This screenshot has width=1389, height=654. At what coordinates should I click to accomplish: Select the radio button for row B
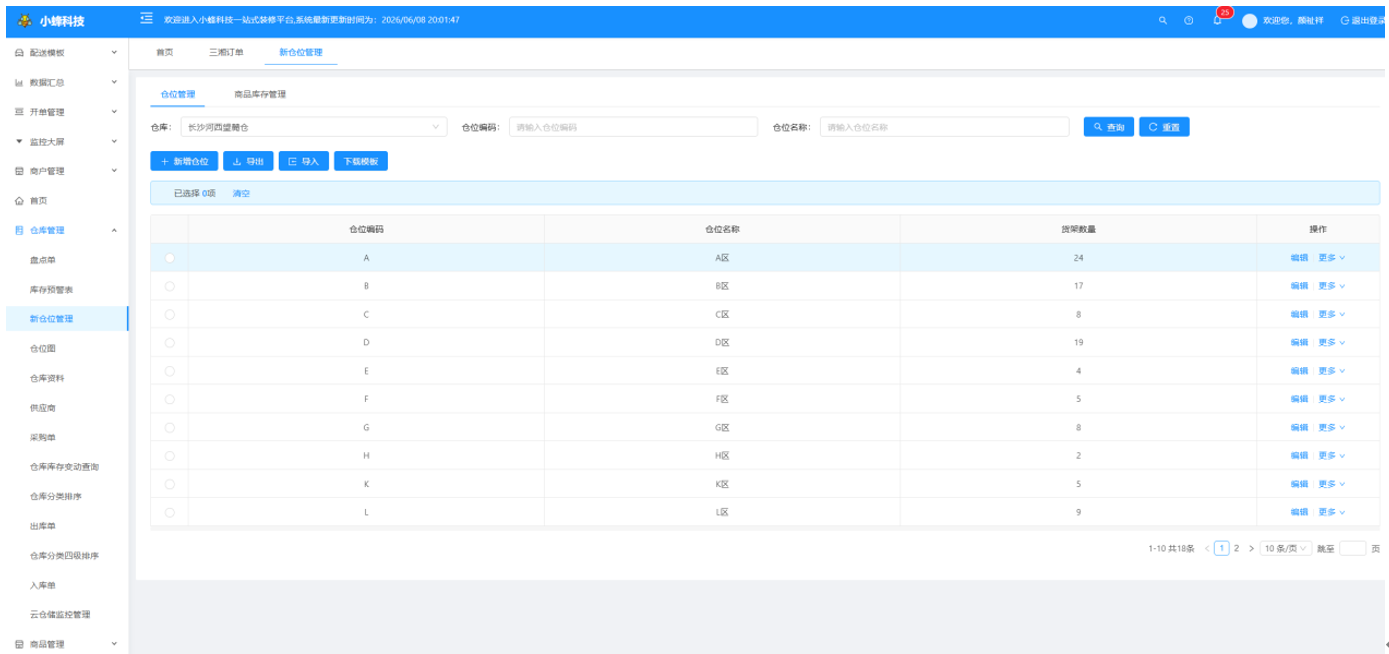click(x=169, y=286)
